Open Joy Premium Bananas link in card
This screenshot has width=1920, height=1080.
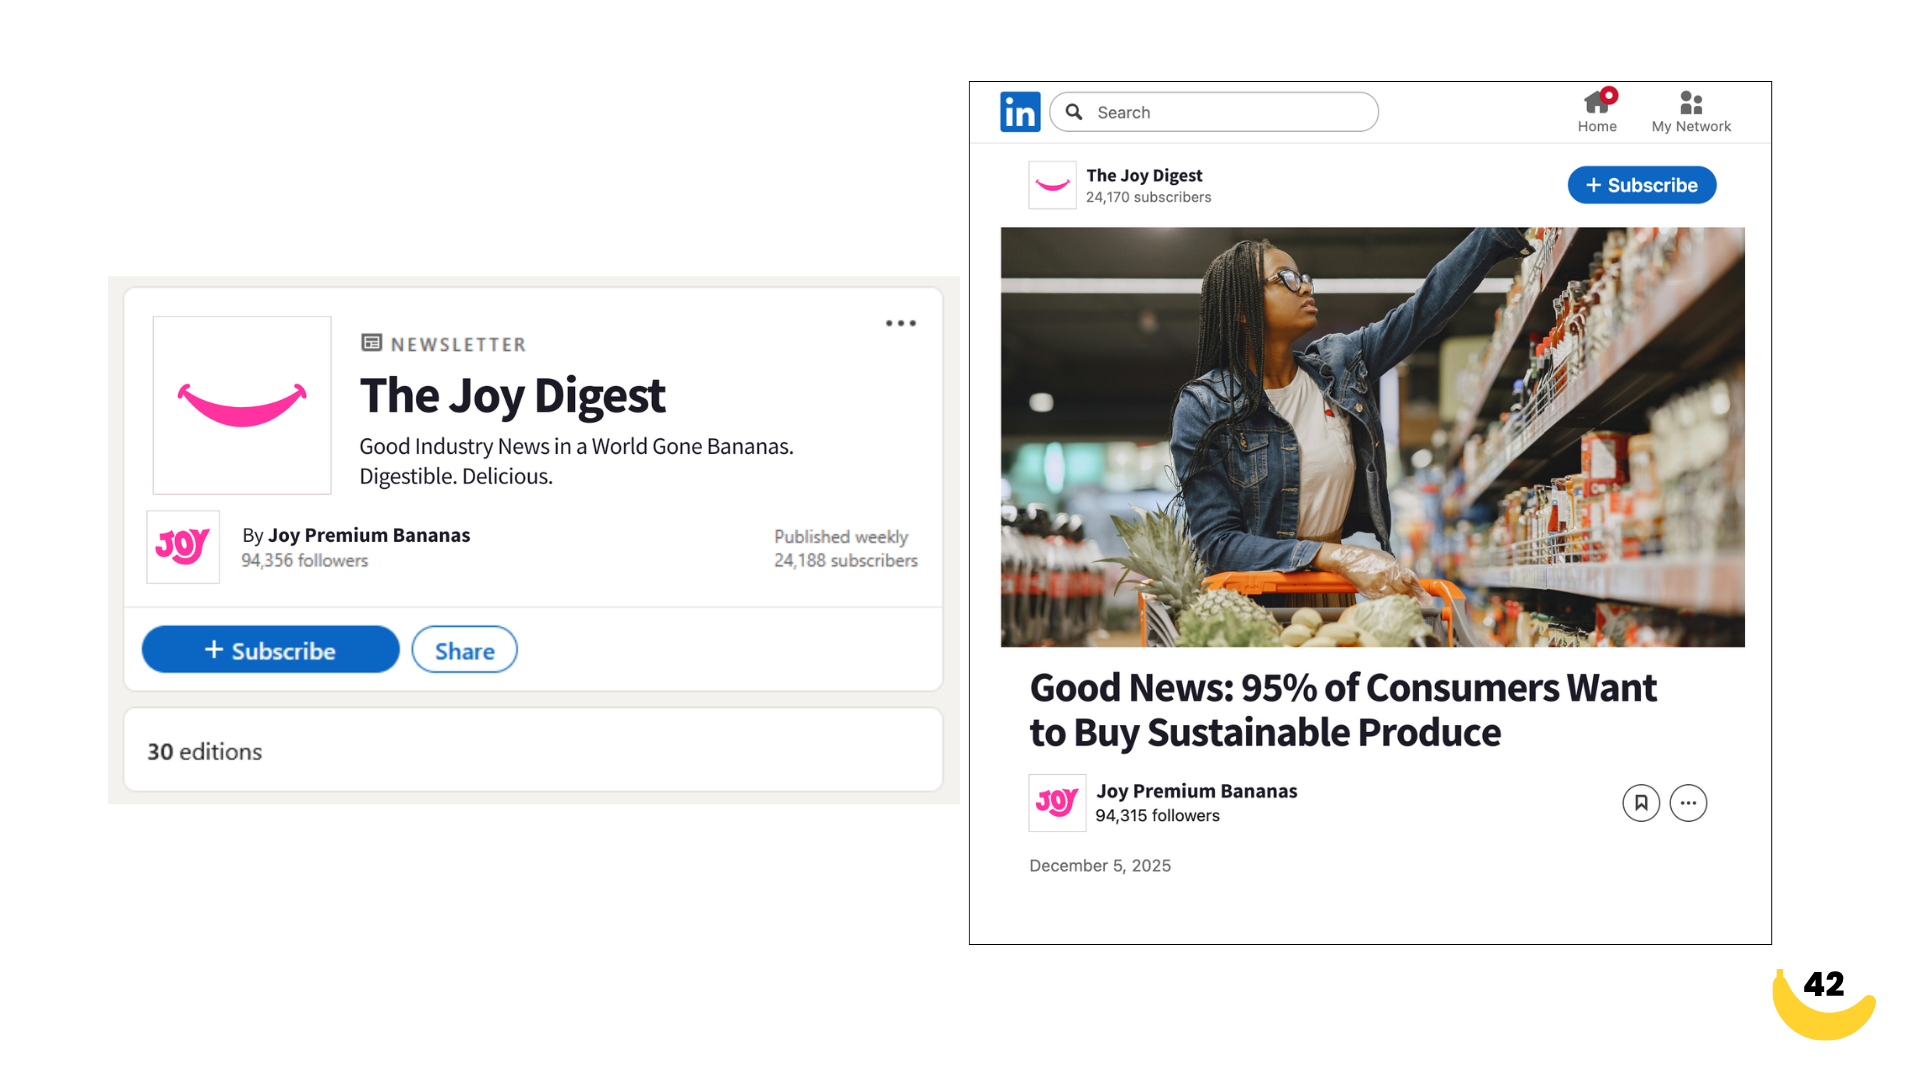pyautogui.click(x=368, y=535)
